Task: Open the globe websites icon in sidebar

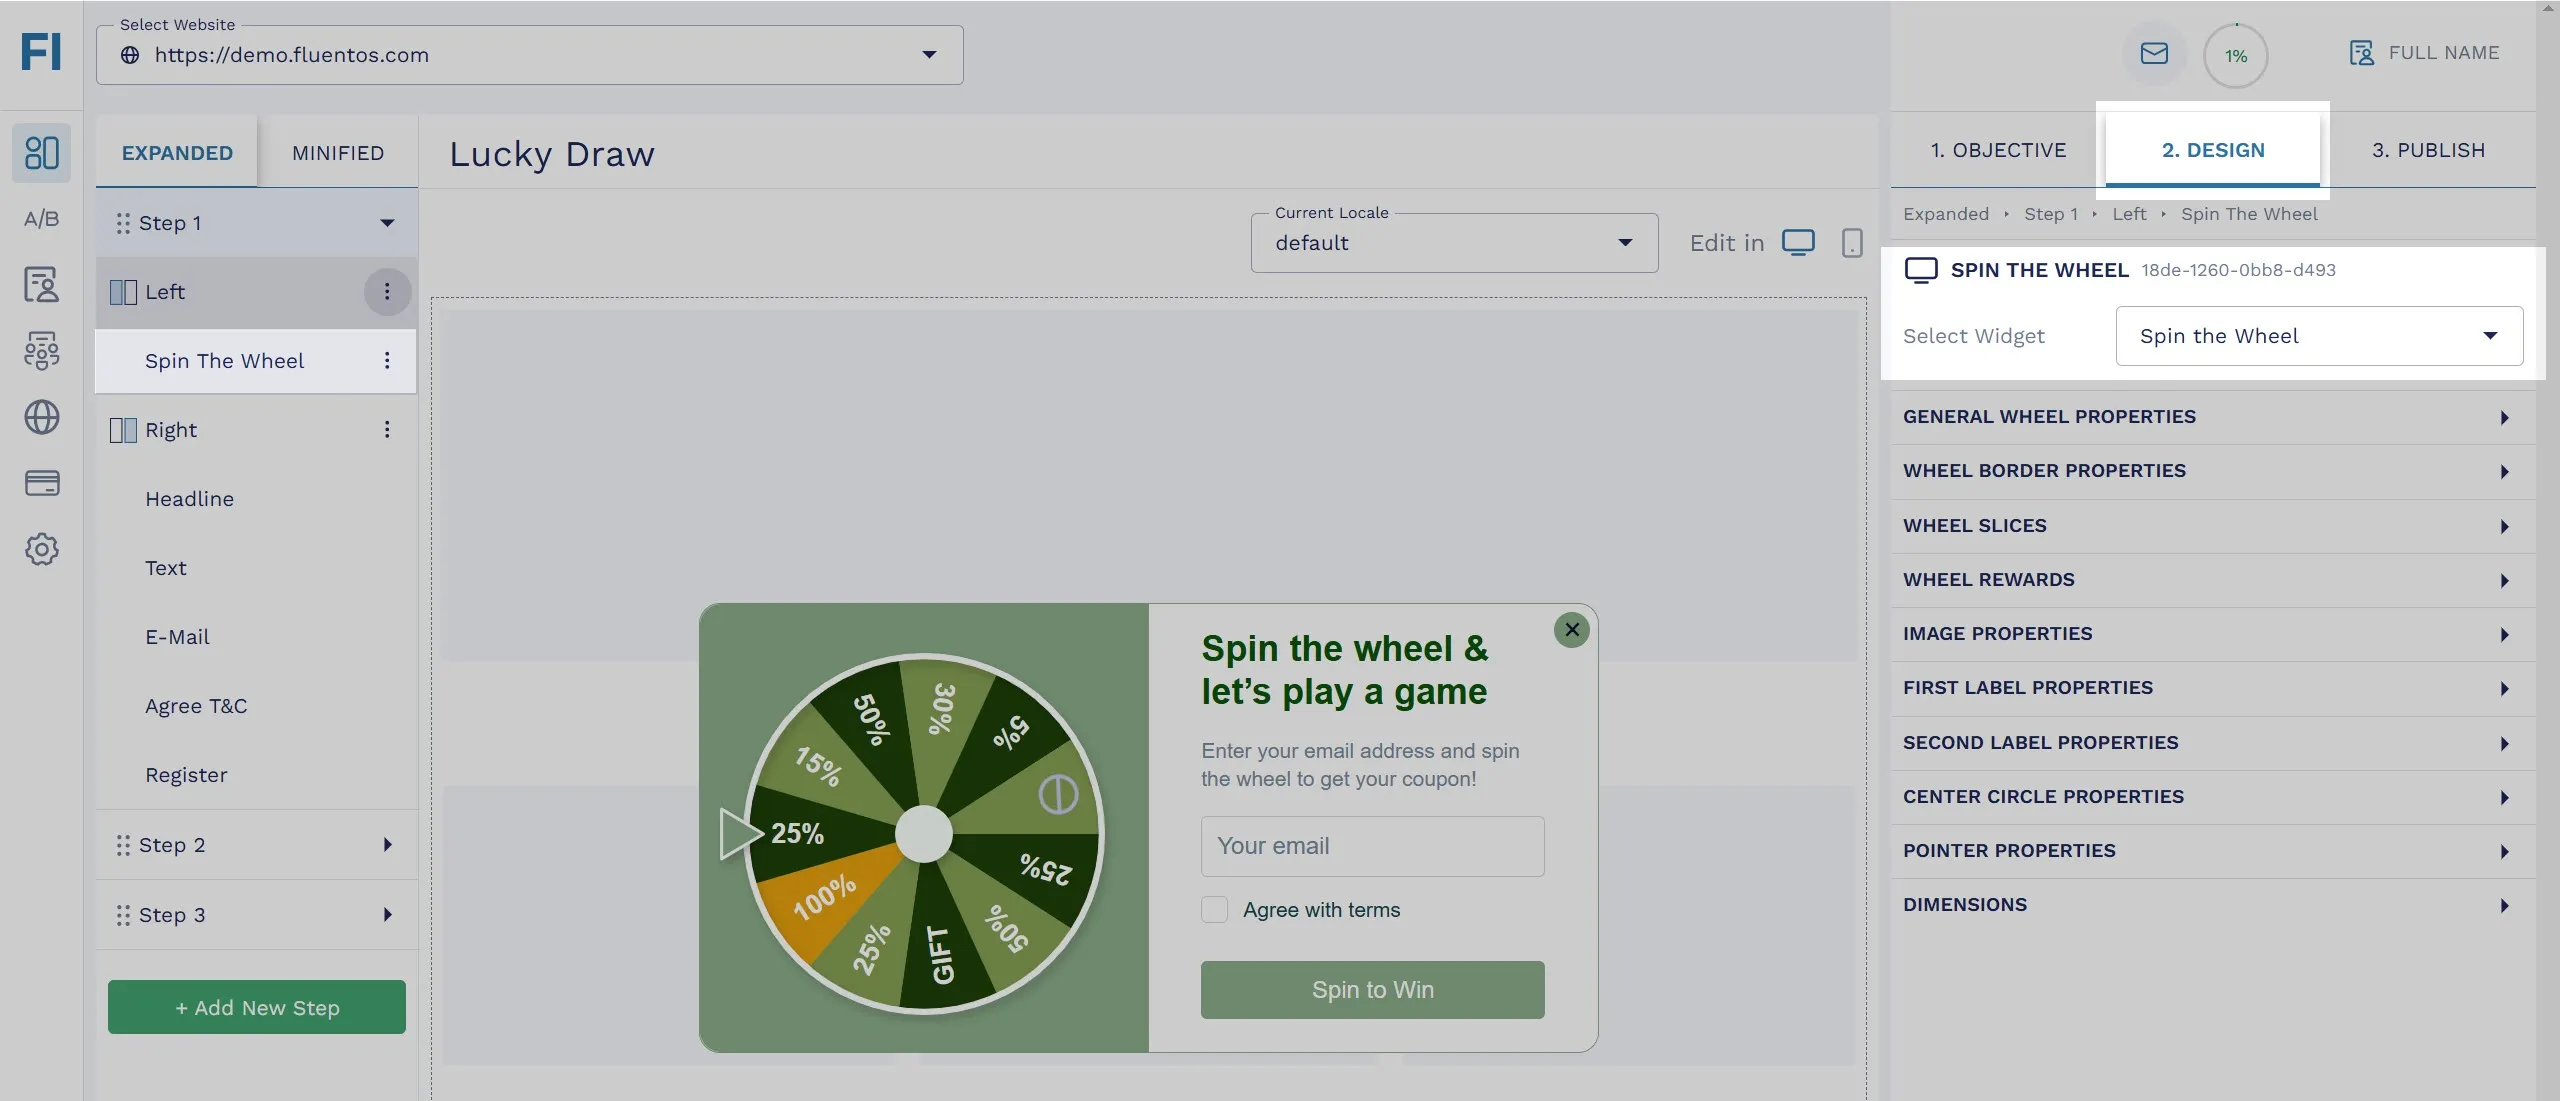Action: [41, 417]
